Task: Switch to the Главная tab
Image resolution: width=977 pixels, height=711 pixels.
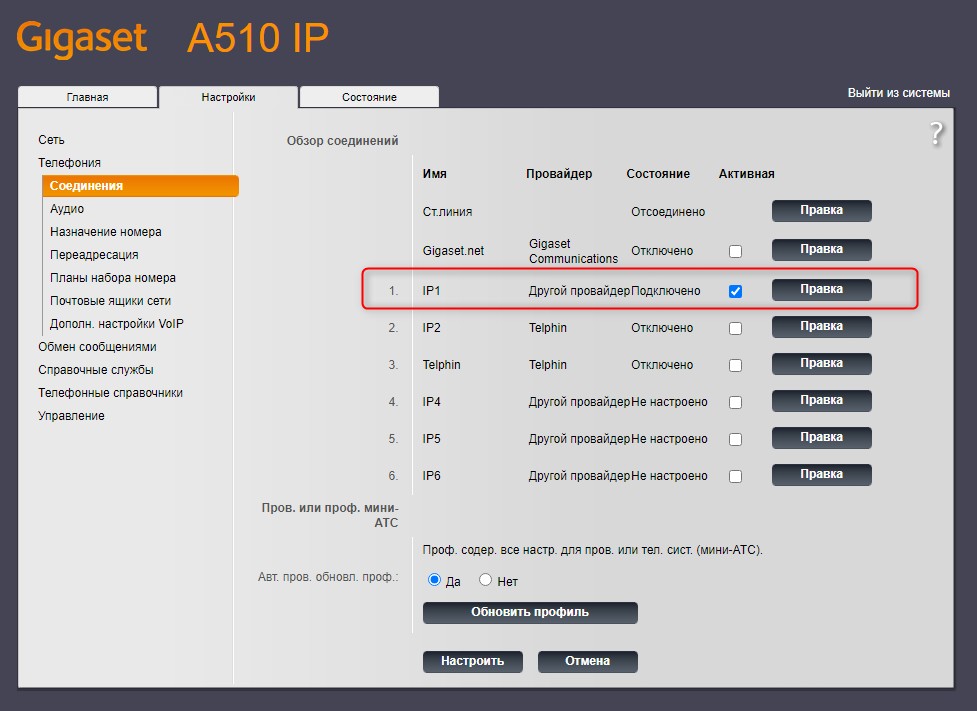Action: click(88, 97)
